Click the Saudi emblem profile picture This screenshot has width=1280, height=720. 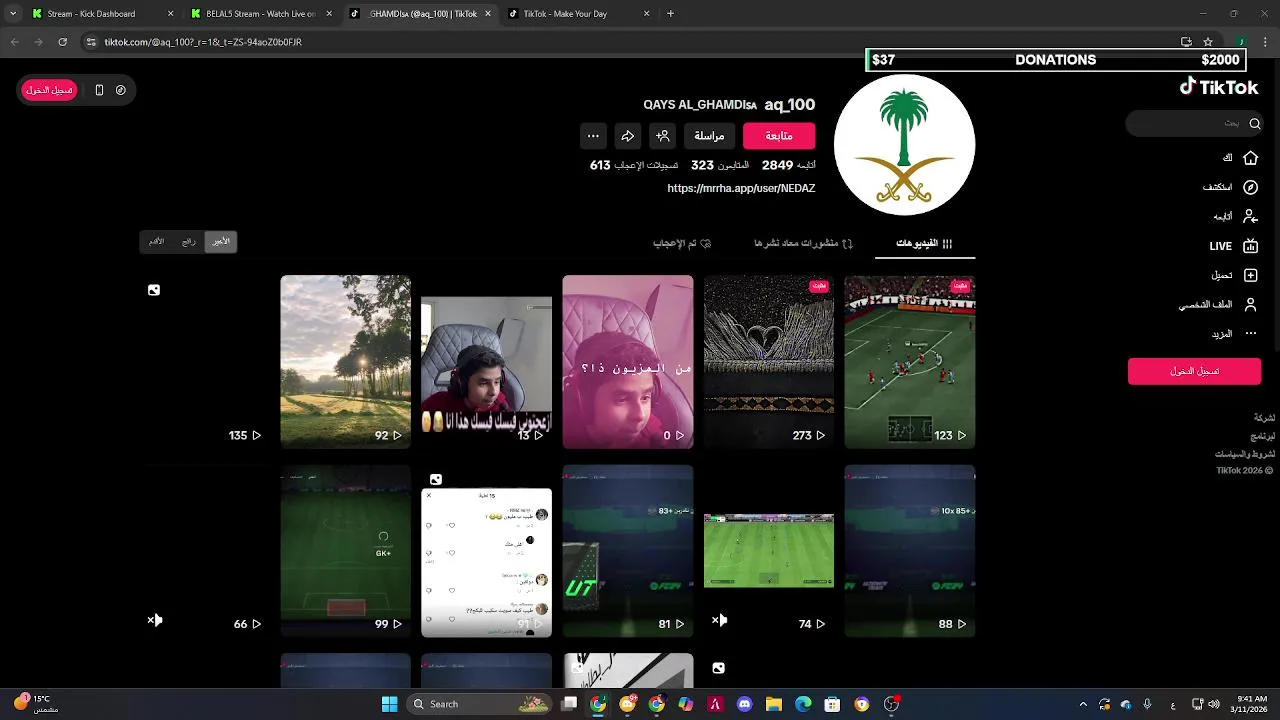point(904,144)
